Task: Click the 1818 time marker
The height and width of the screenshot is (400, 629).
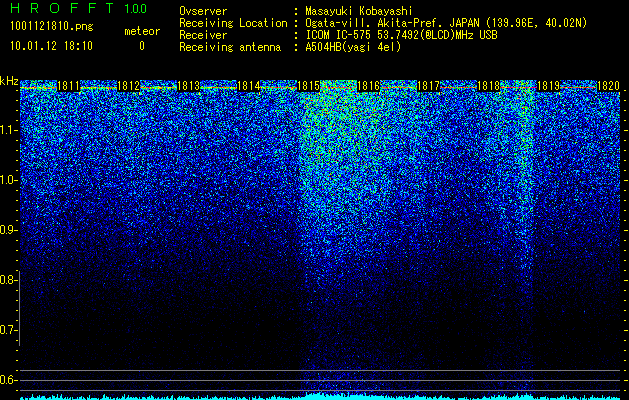Action: (x=489, y=85)
